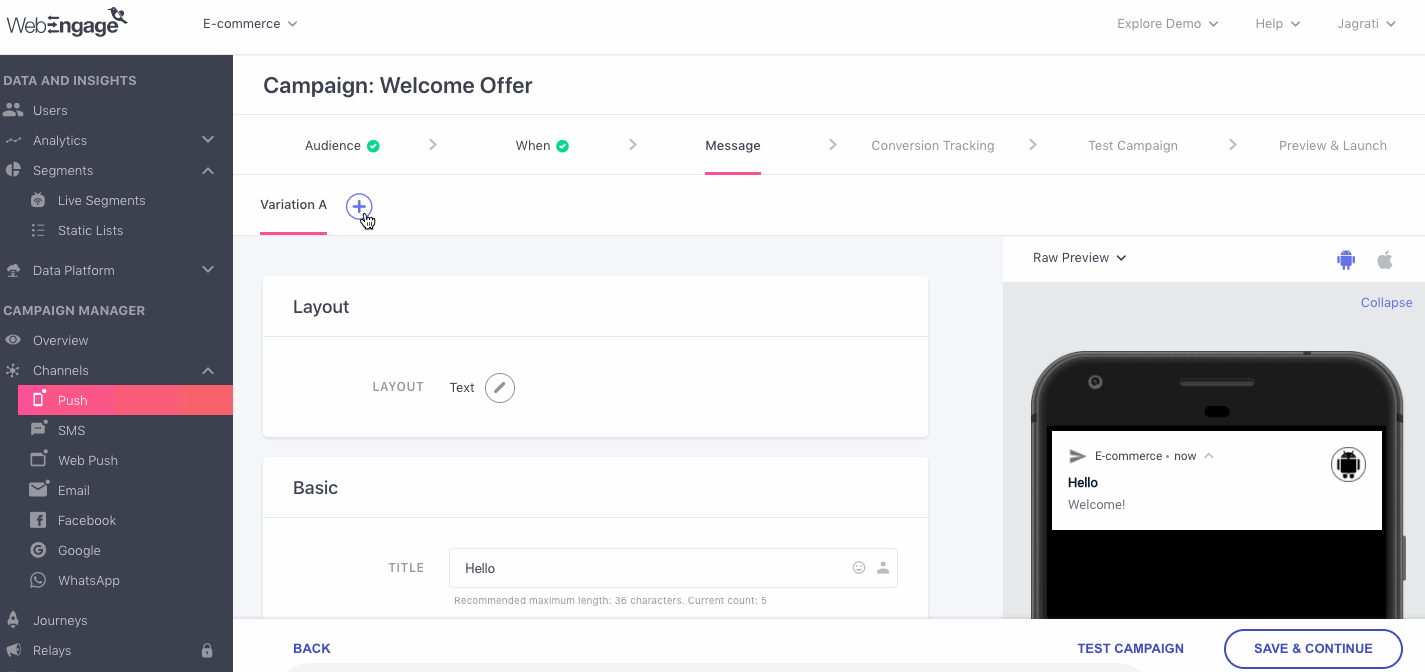Image resolution: width=1425 pixels, height=672 pixels.
Task: Select the Variation A tab
Action: [293, 205]
